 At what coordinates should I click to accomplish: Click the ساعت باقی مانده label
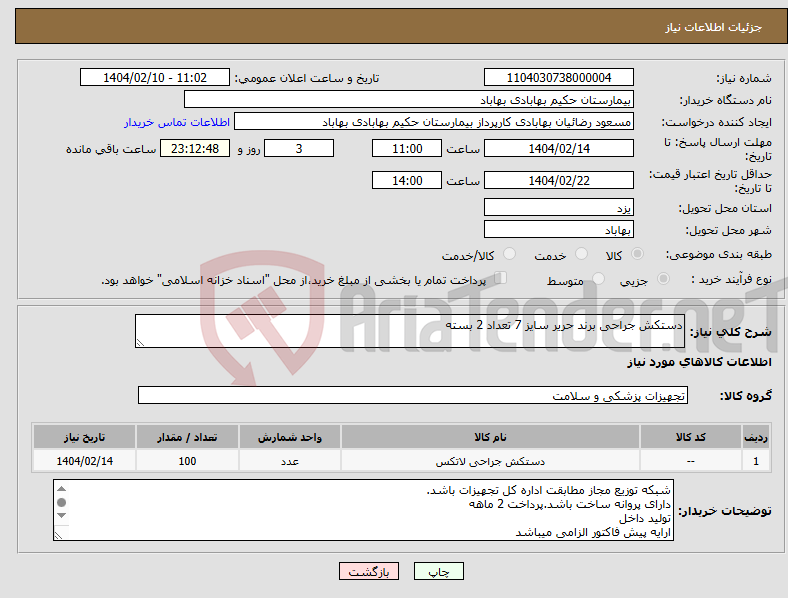coord(111,149)
